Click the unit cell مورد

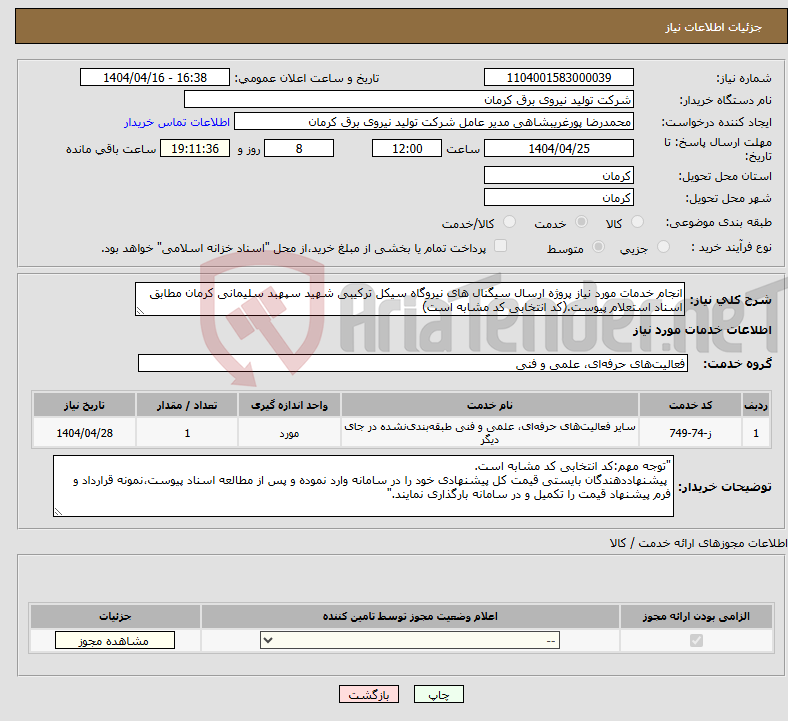point(289,433)
